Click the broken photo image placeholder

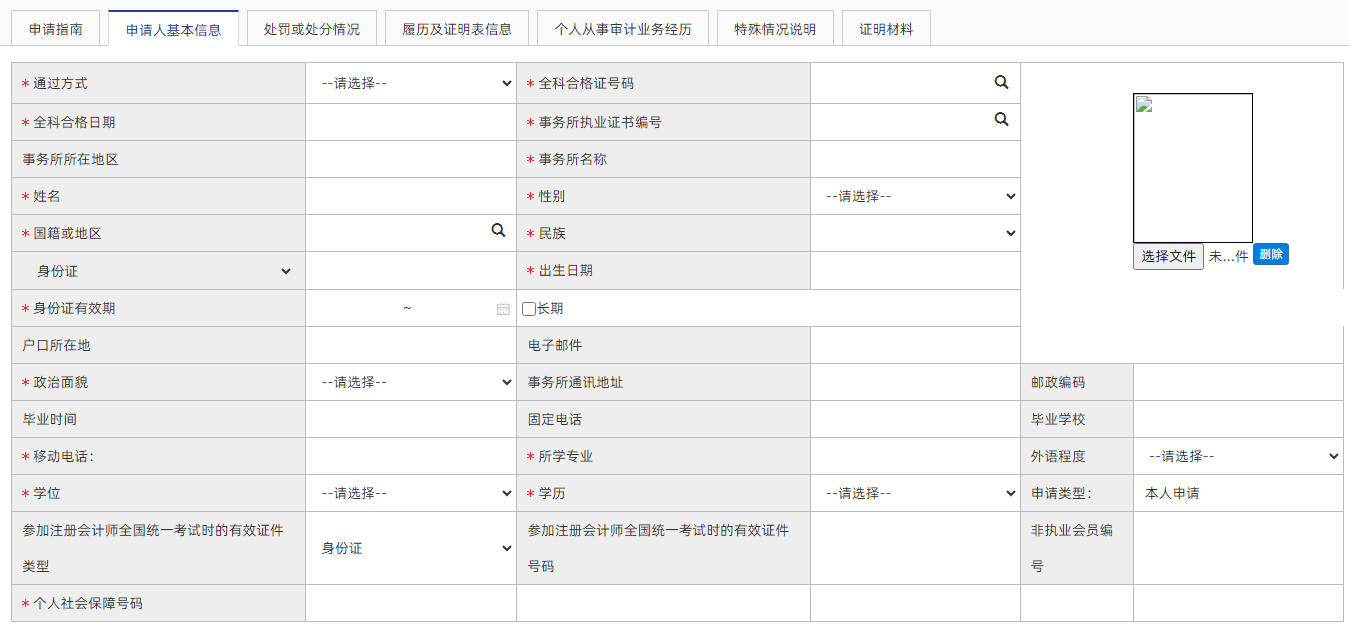pyautogui.click(x=1192, y=168)
